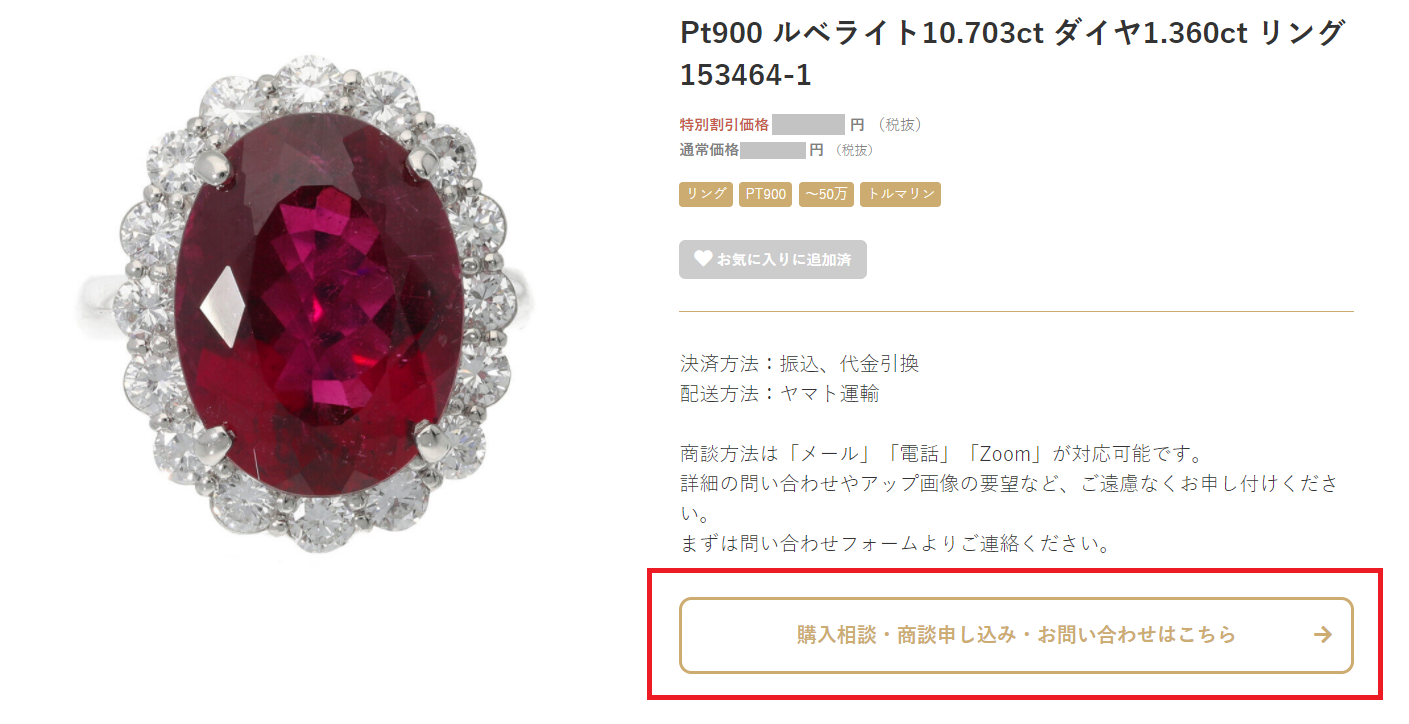Screen dimensions: 1409x724
Task: Open the 購入相談・商談申し込み inquiry button
Action: (x=1016, y=635)
